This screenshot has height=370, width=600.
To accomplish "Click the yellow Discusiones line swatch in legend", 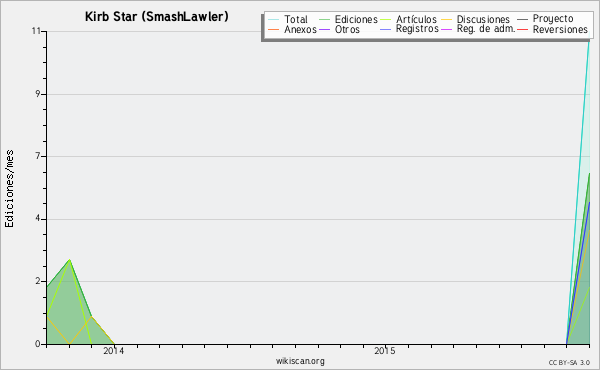I will pyautogui.click(x=447, y=19).
